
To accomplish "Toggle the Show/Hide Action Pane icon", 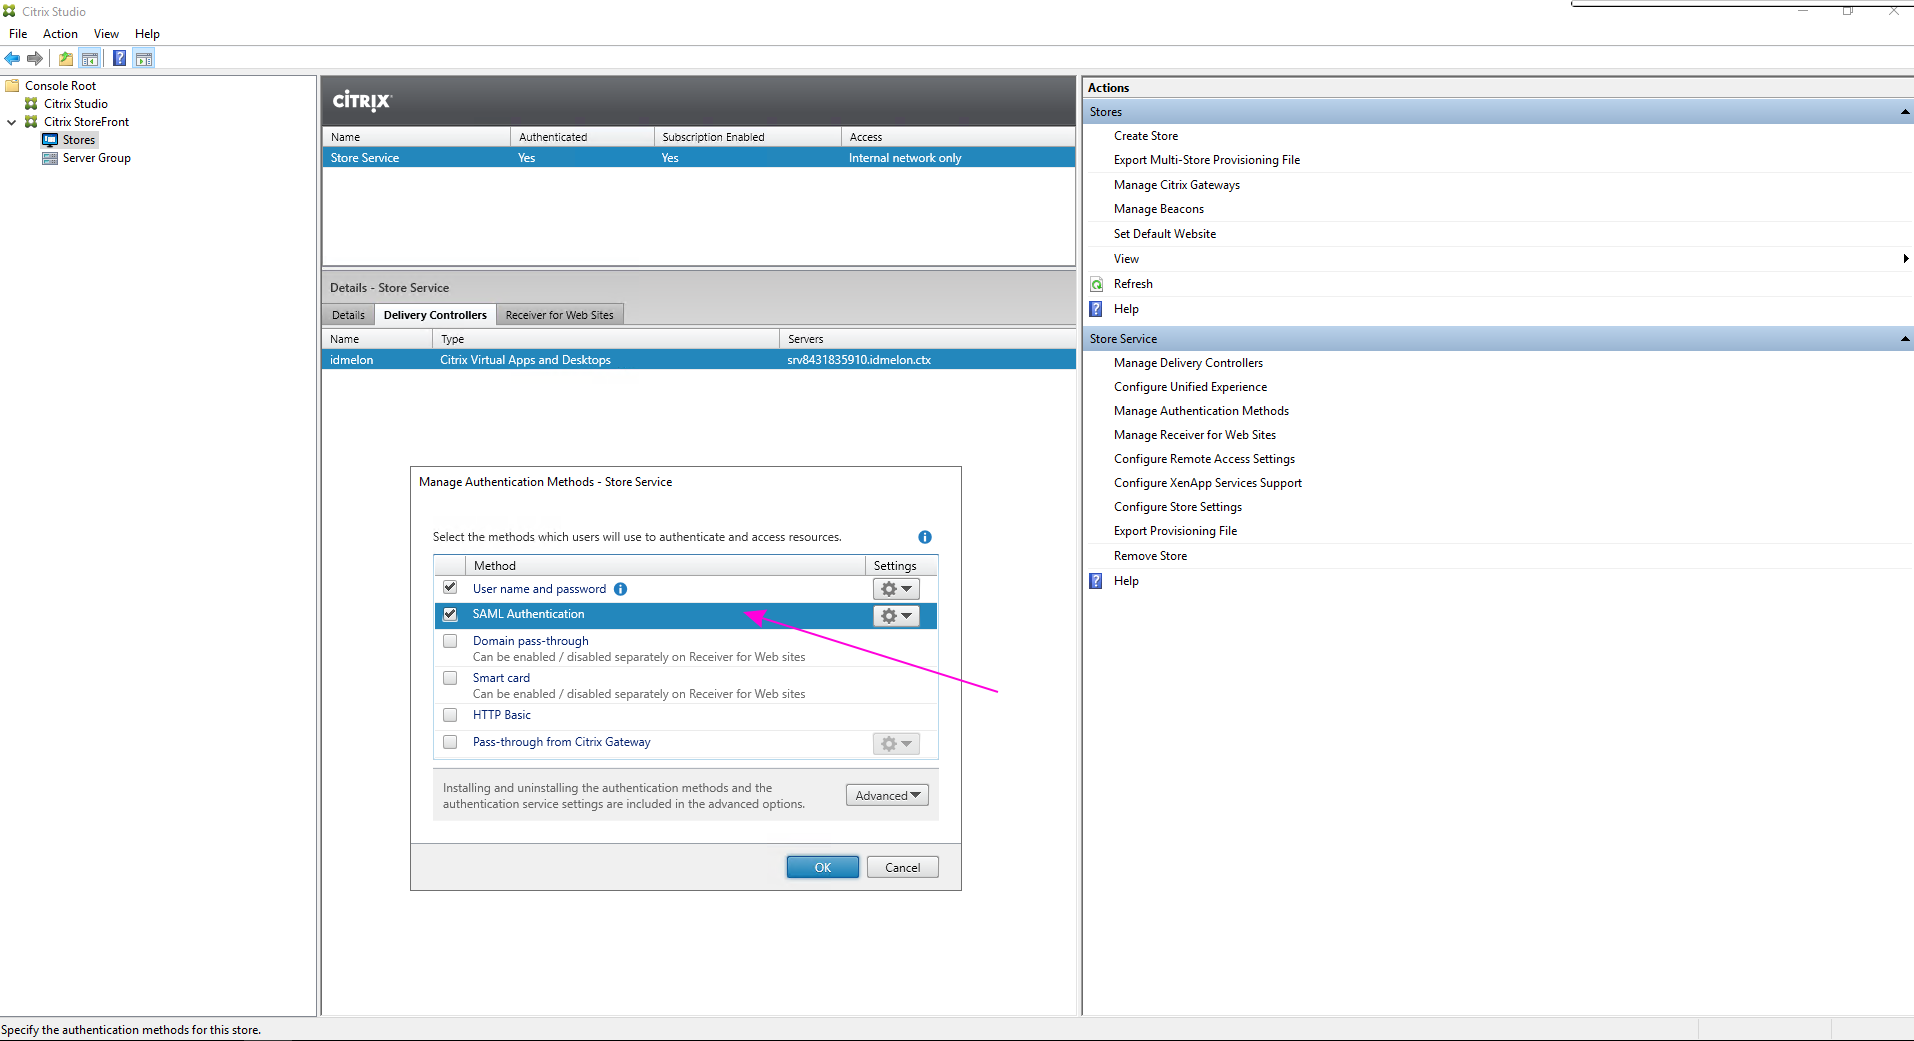I will pos(144,58).
